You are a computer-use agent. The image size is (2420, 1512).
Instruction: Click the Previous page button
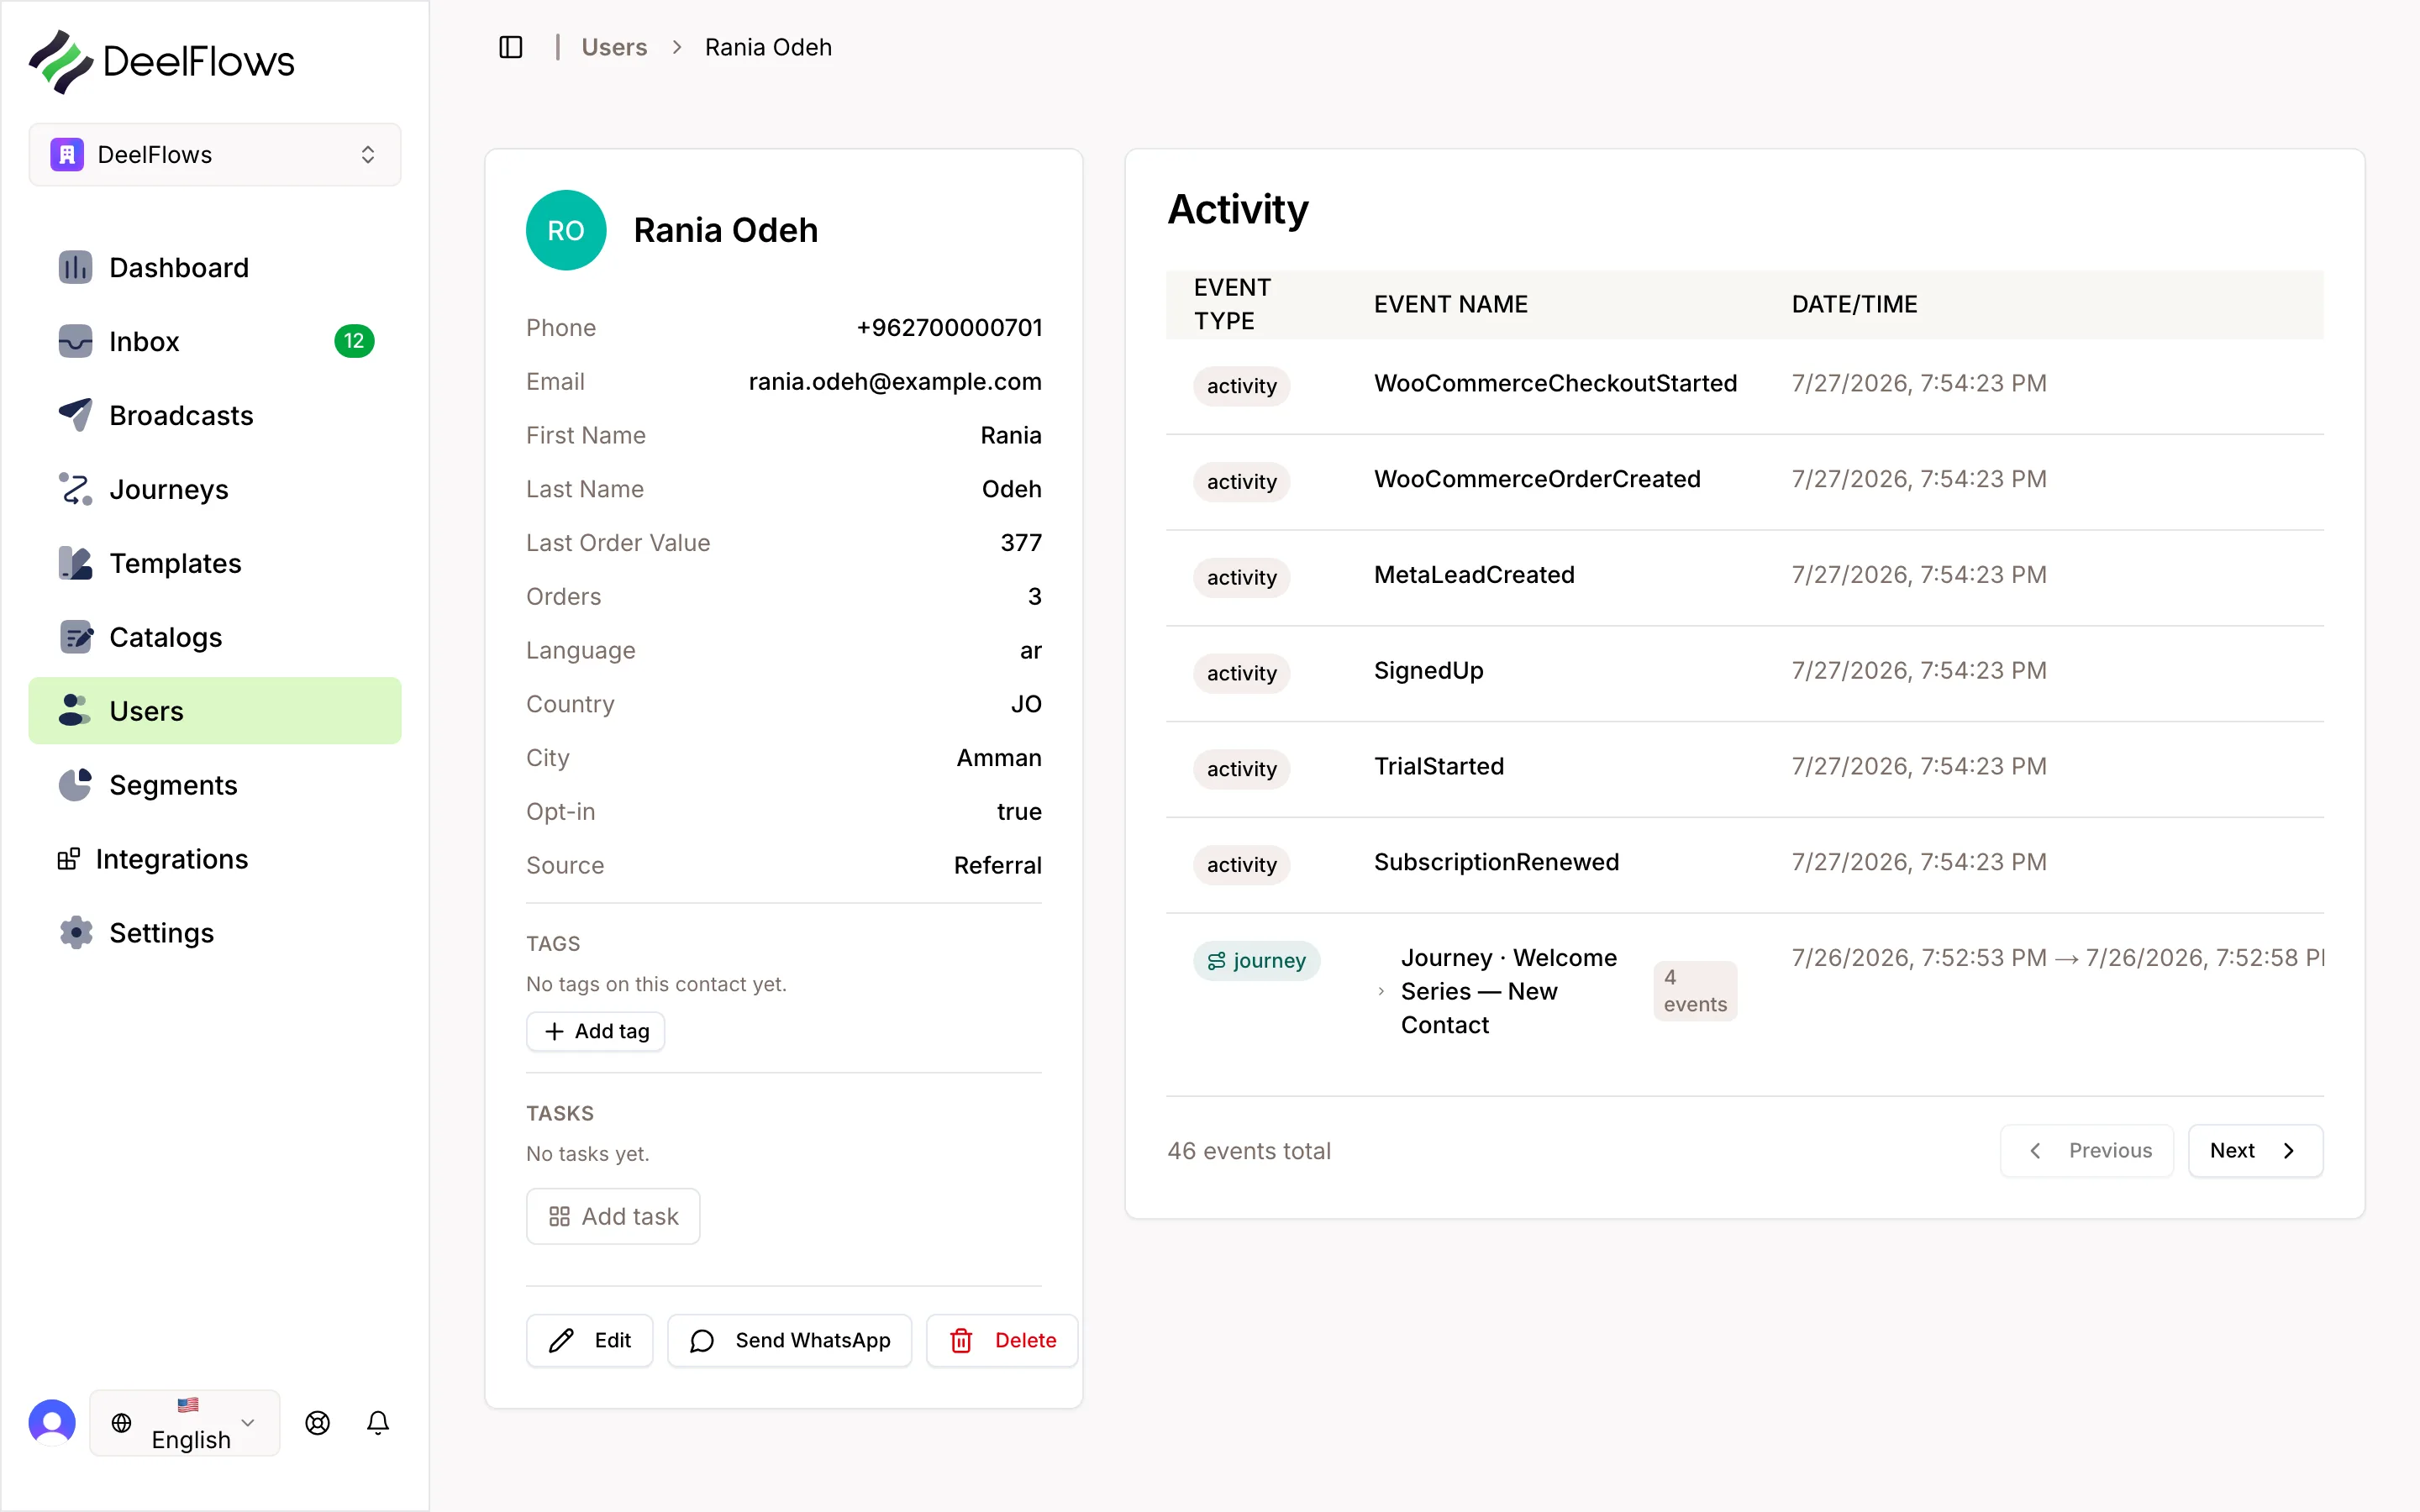coord(2087,1150)
